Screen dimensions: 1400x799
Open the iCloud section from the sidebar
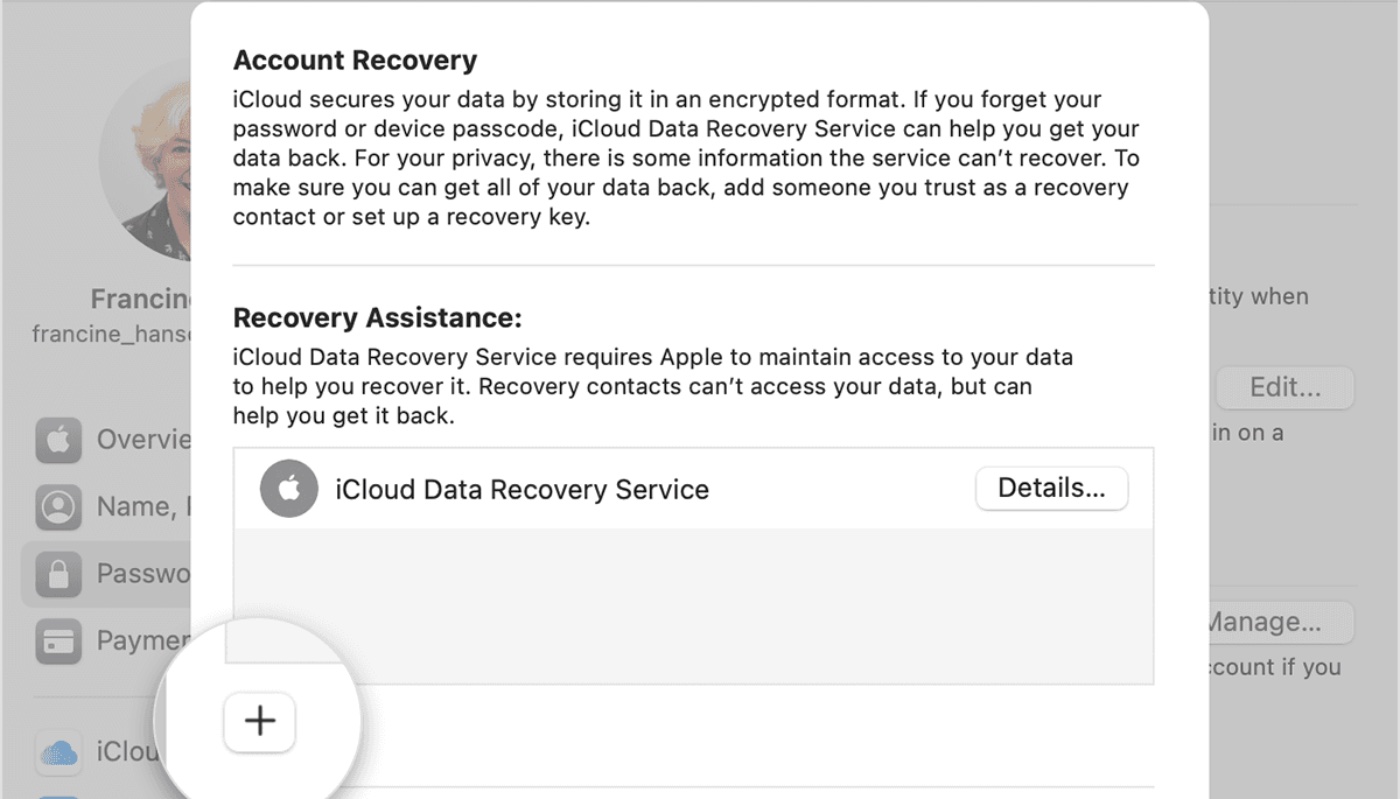[x=120, y=752]
